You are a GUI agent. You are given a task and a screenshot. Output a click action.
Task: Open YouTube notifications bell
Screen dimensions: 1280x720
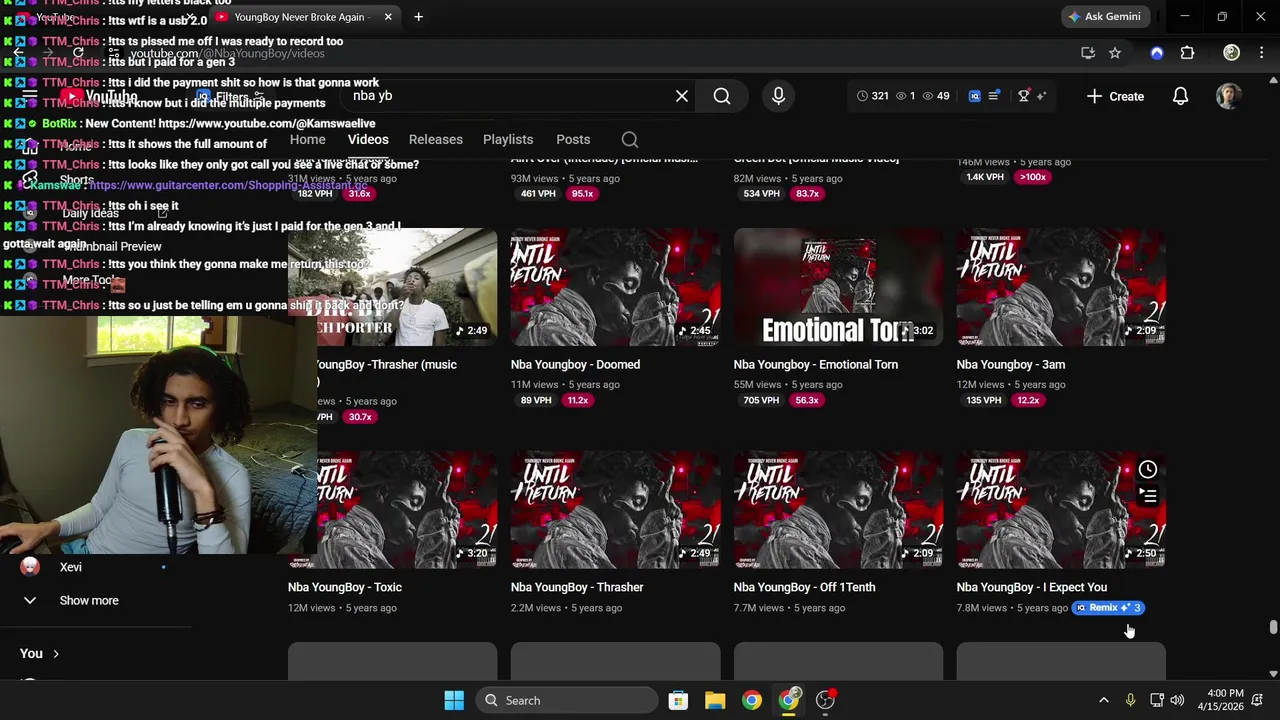coord(1180,96)
